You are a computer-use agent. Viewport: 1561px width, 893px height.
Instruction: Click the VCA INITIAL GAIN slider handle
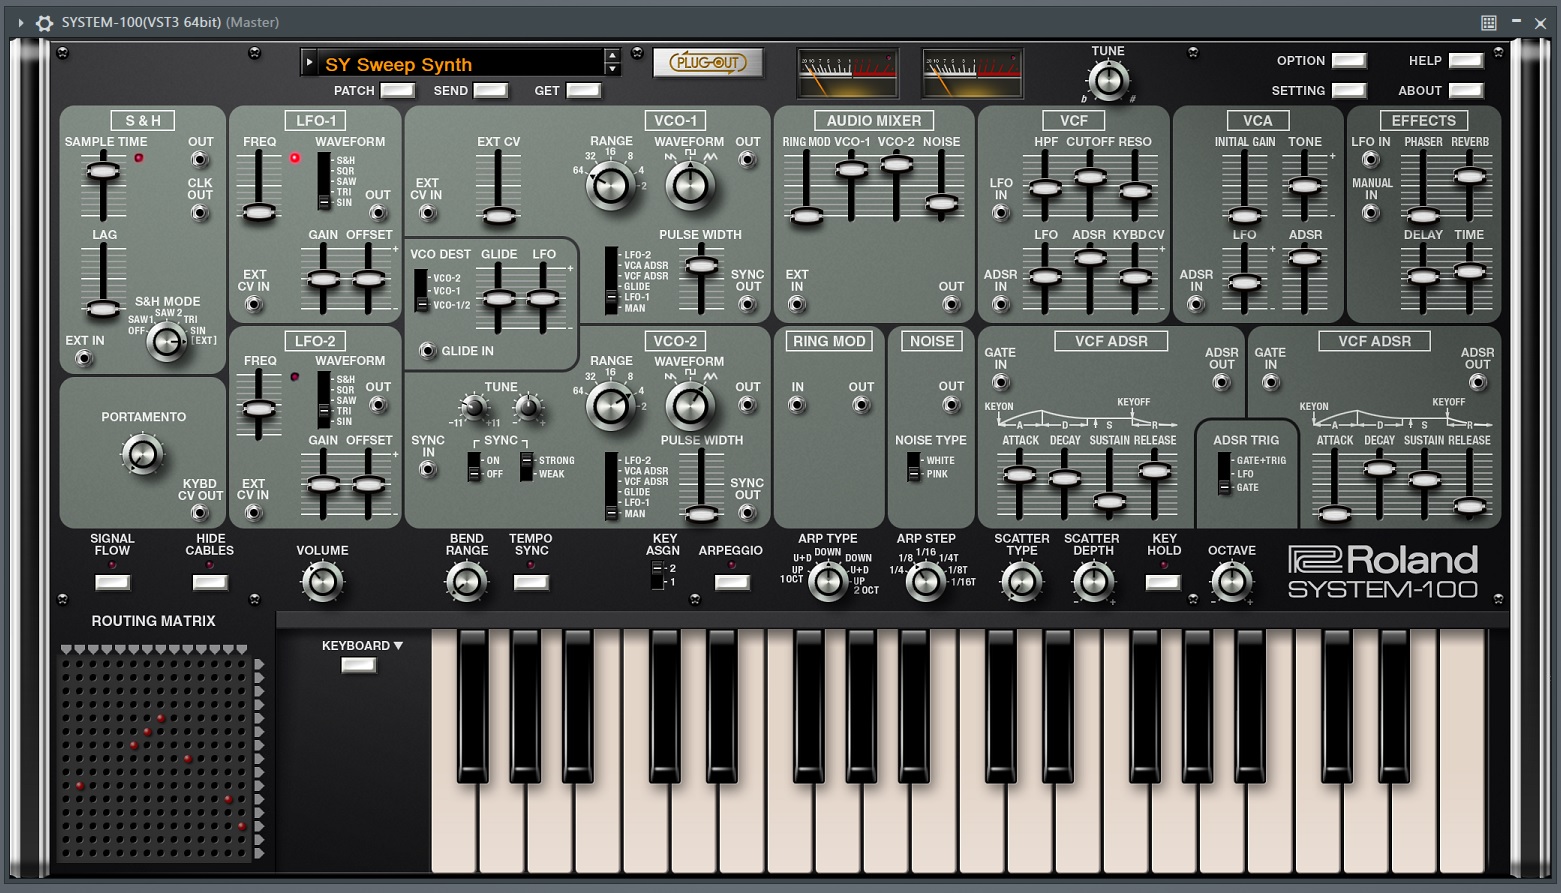pos(1245,215)
